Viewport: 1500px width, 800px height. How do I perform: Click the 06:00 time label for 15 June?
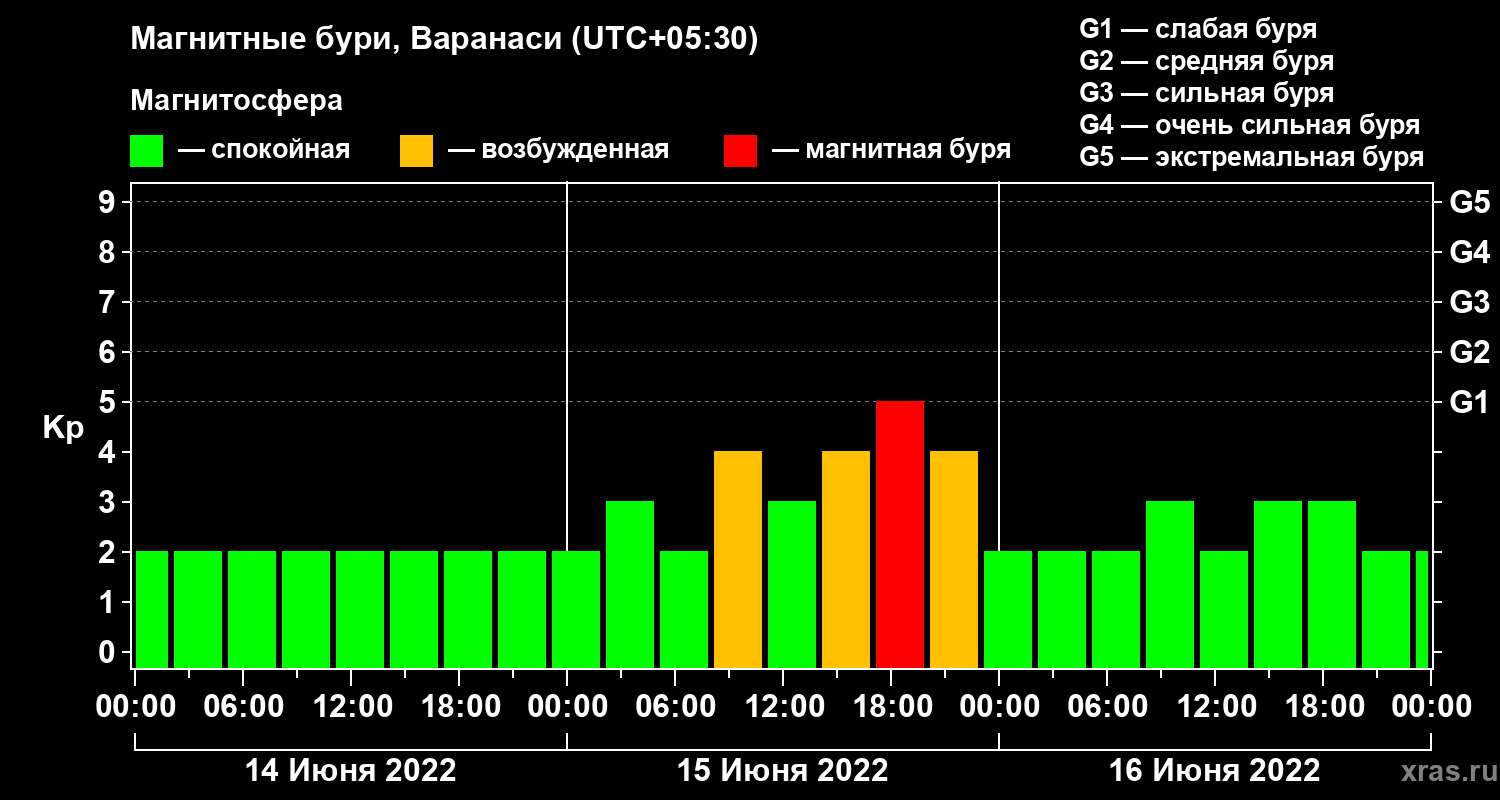675,707
